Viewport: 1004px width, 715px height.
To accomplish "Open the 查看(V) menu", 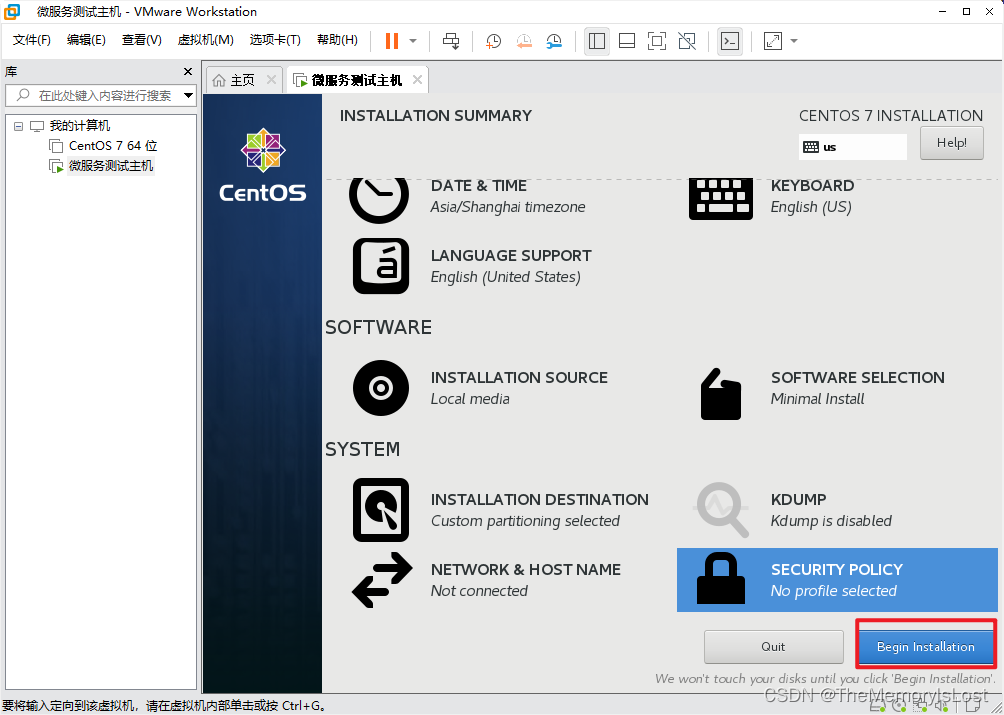I will point(142,40).
